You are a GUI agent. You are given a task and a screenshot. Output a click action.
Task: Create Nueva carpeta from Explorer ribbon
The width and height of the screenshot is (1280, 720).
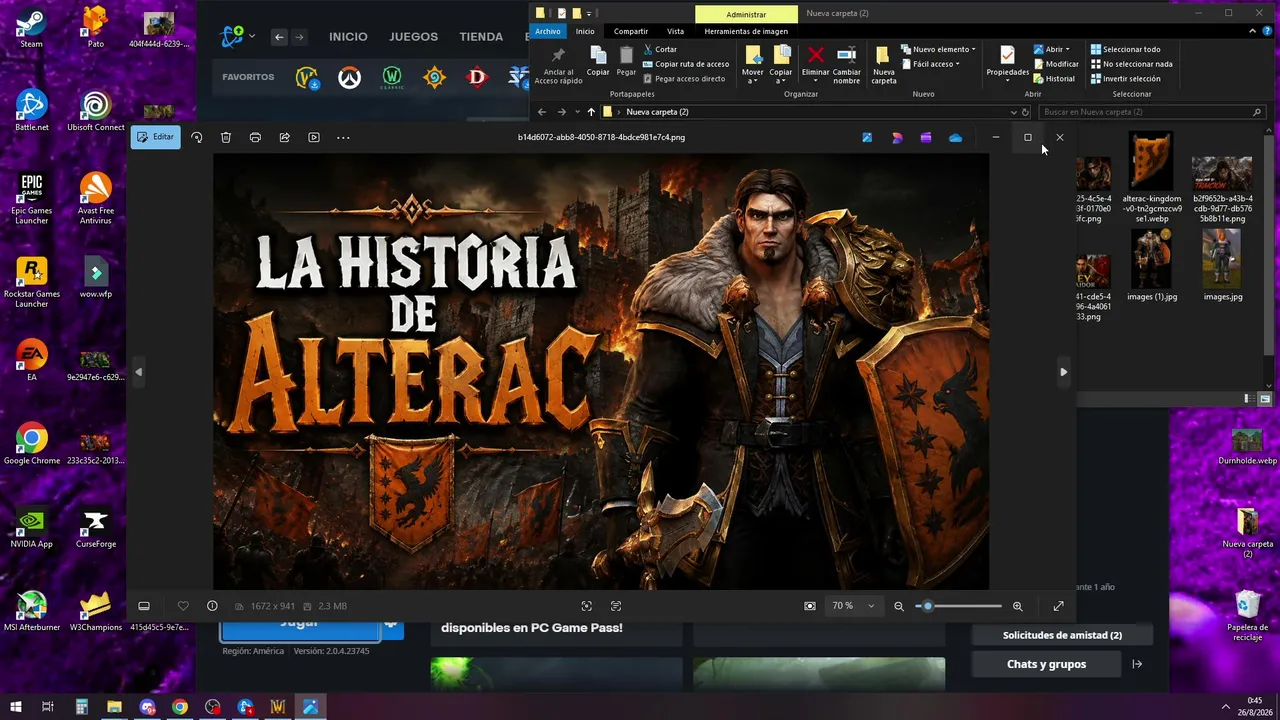coord(884,63)
